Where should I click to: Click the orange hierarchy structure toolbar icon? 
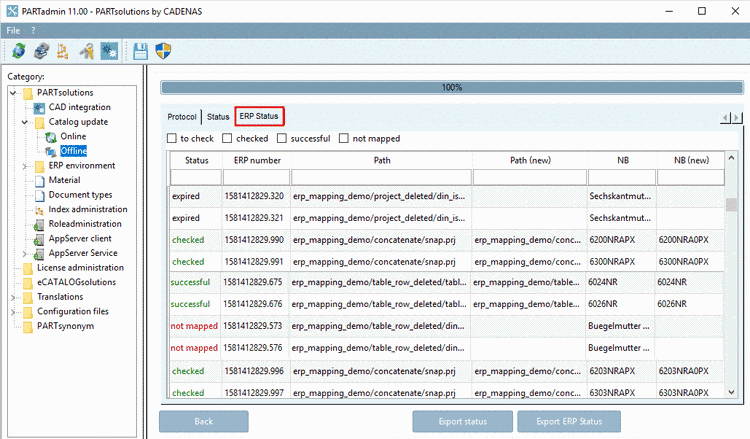pyautogui.click(x=63, y=51)
